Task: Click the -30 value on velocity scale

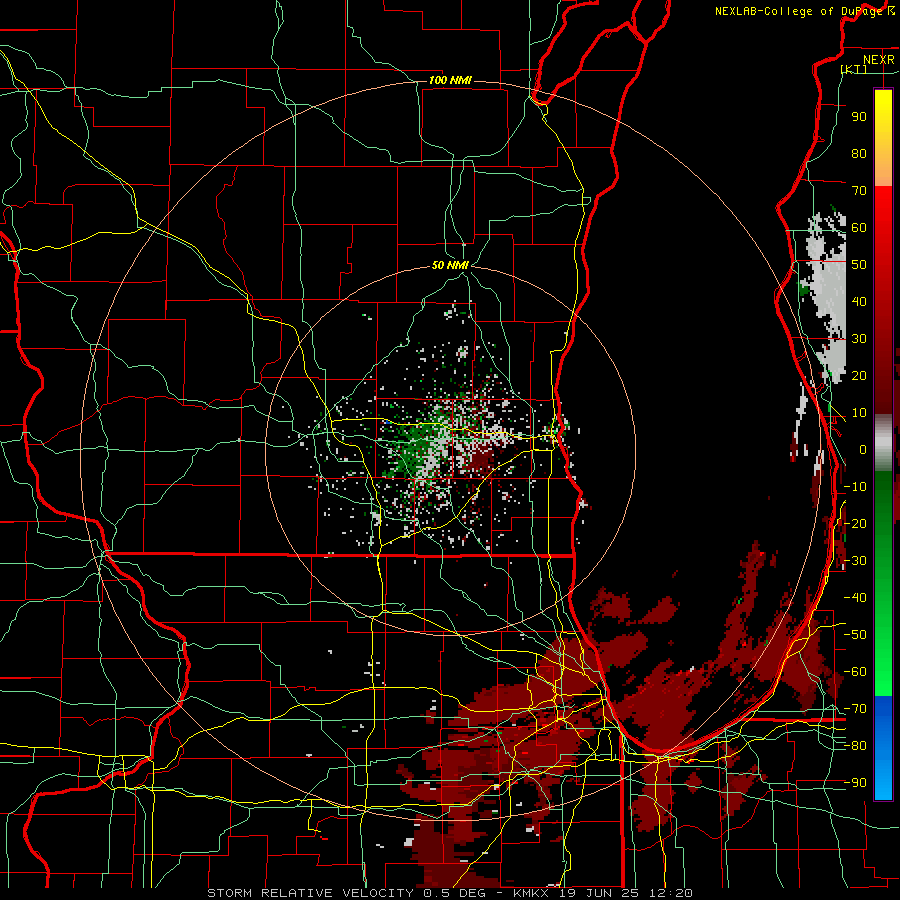Action: click(855, 561)
